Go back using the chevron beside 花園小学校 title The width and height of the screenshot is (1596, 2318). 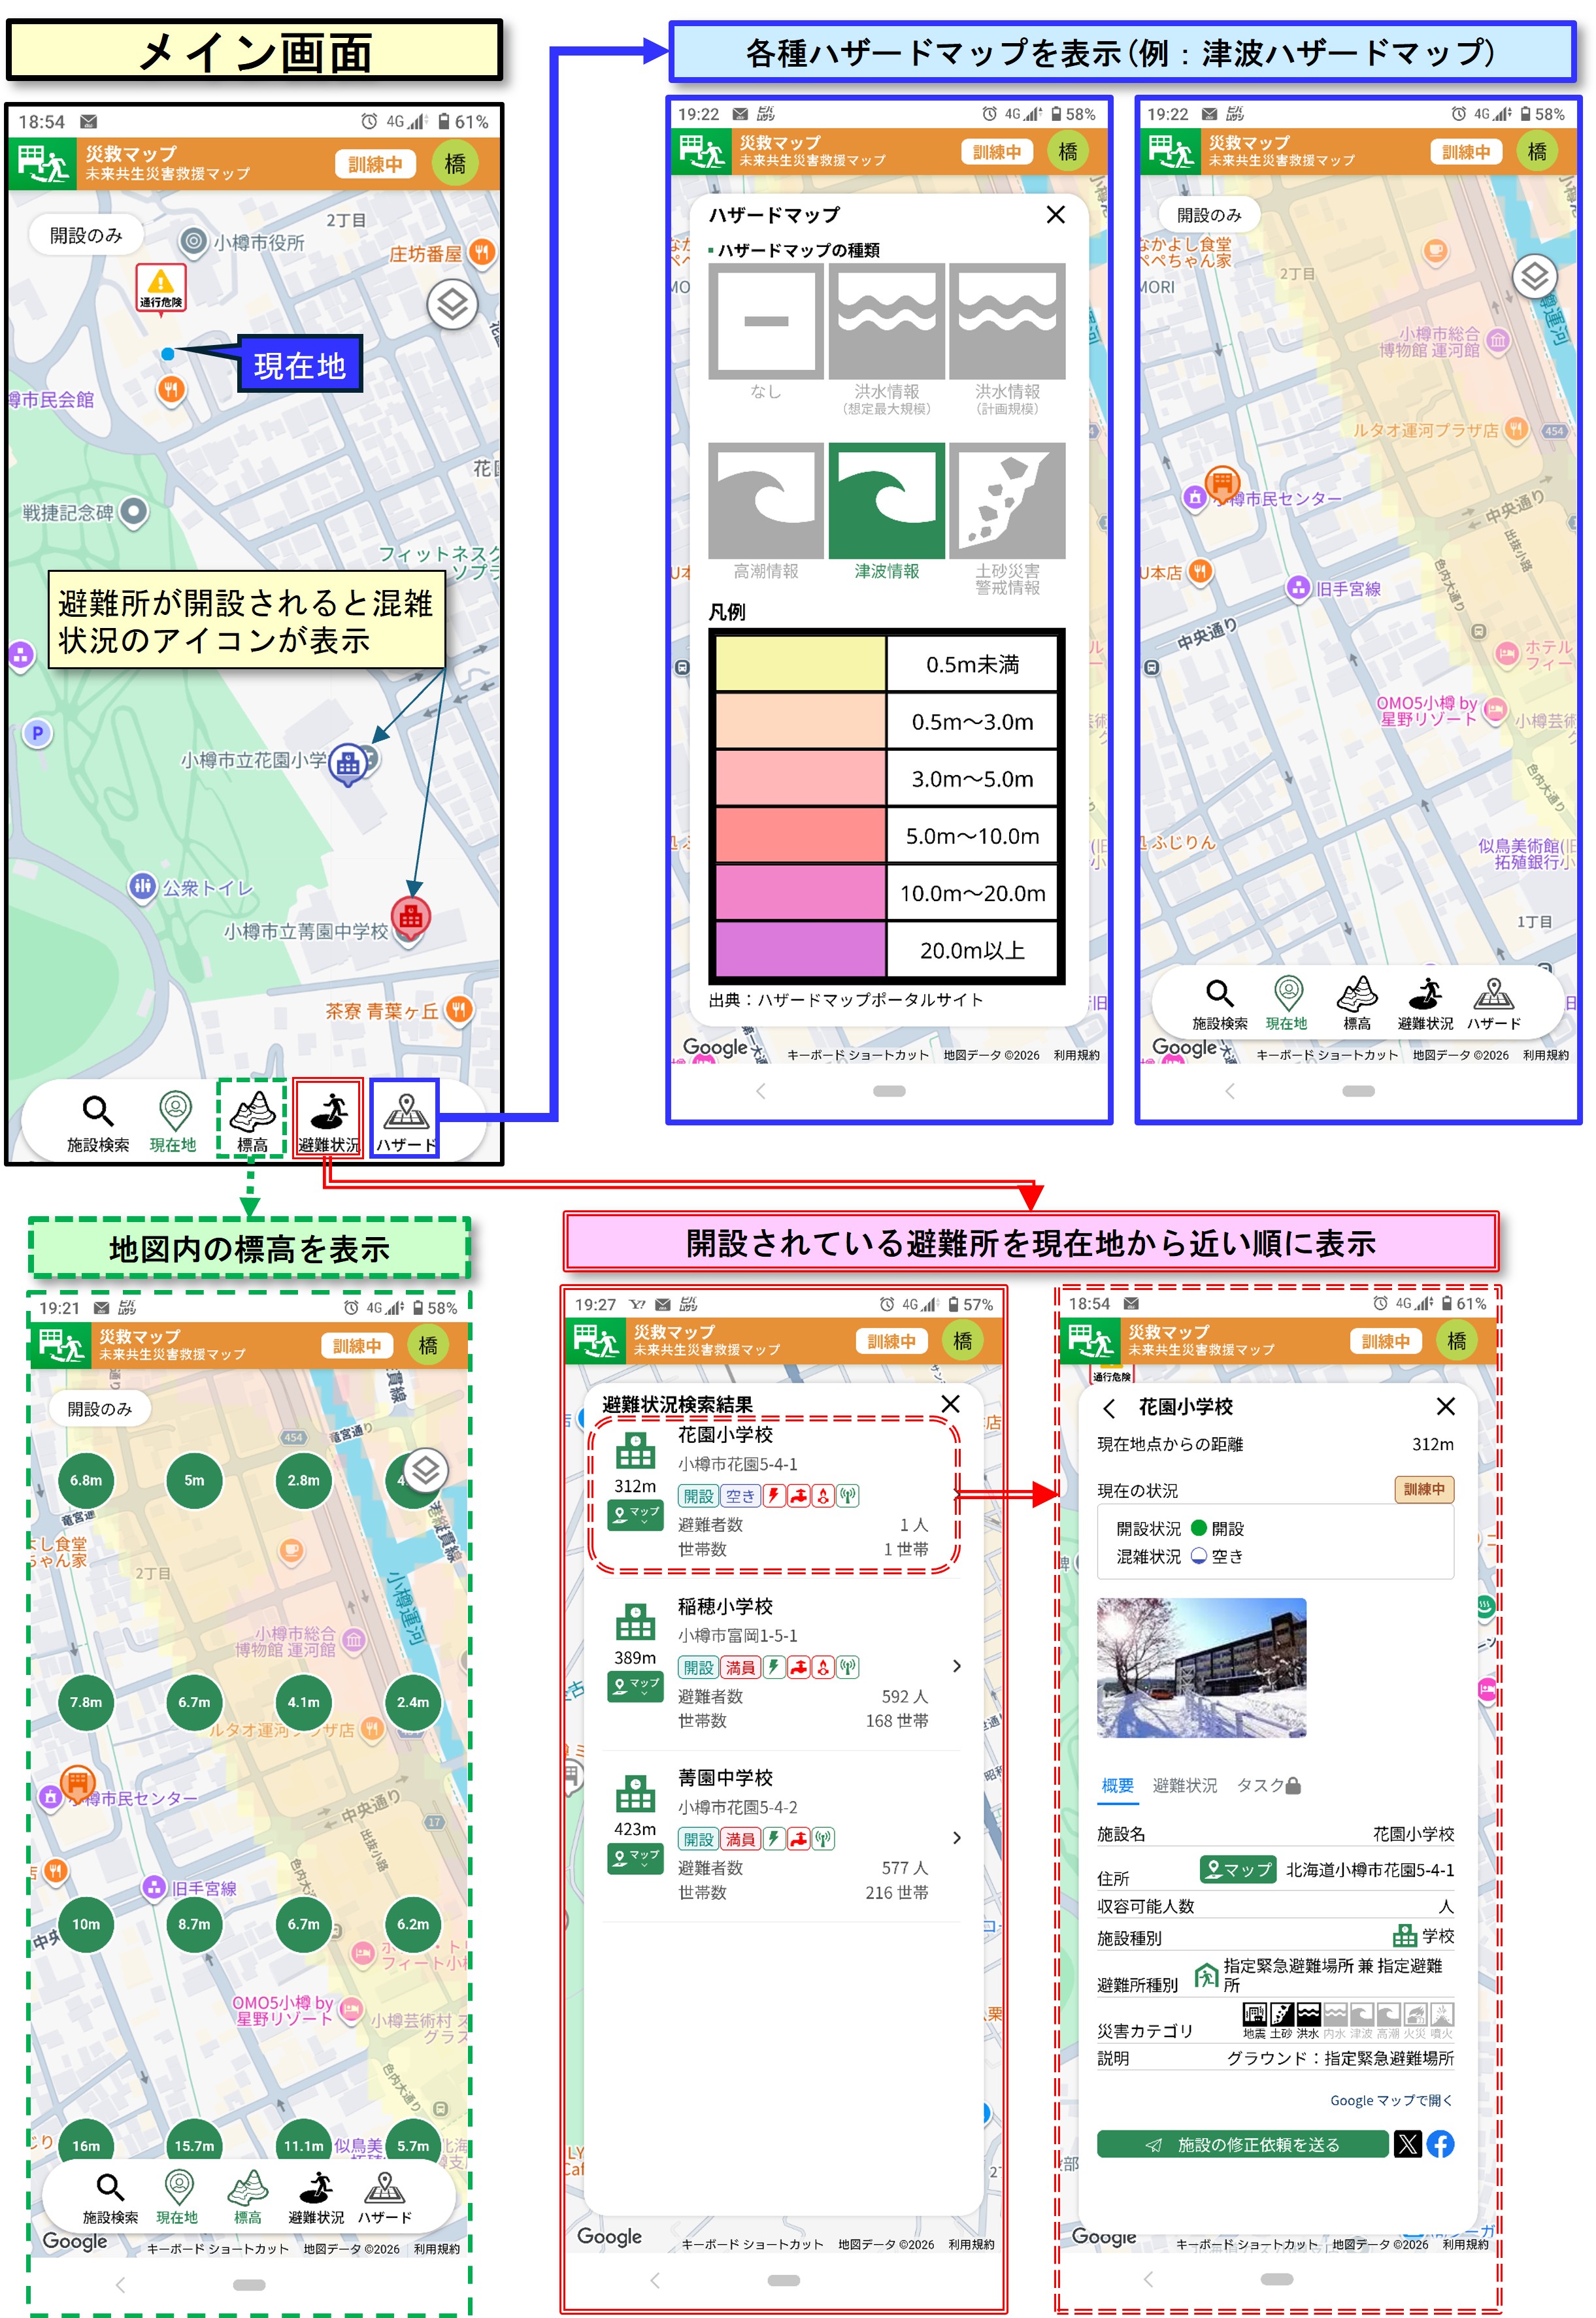1109,1408
